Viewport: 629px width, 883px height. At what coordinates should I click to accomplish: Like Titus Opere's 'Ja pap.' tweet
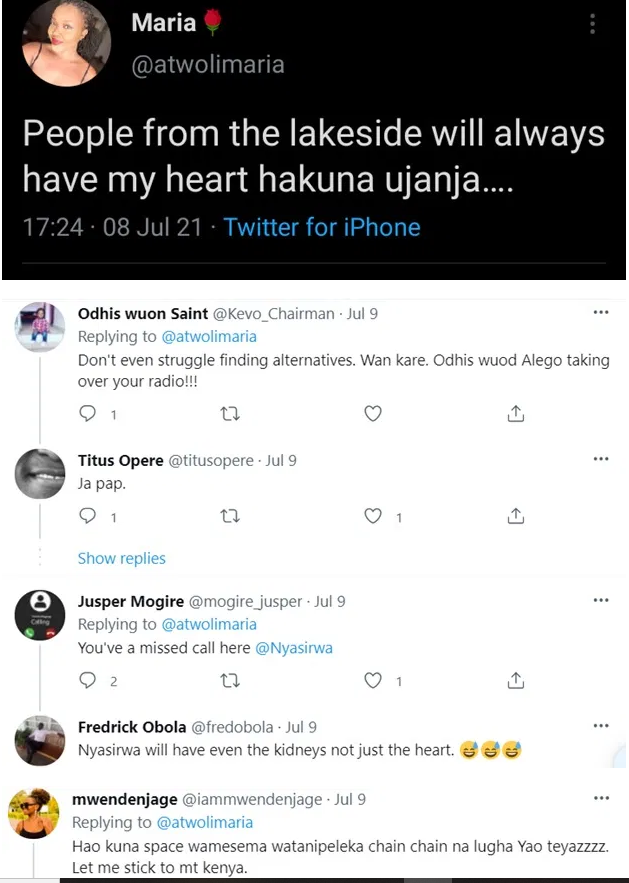pyautogui.click(x=373, y=517)
